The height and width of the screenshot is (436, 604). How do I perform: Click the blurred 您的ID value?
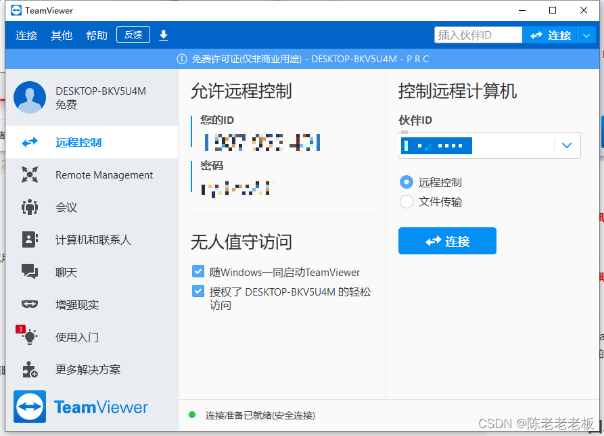(x=262, y=143)
